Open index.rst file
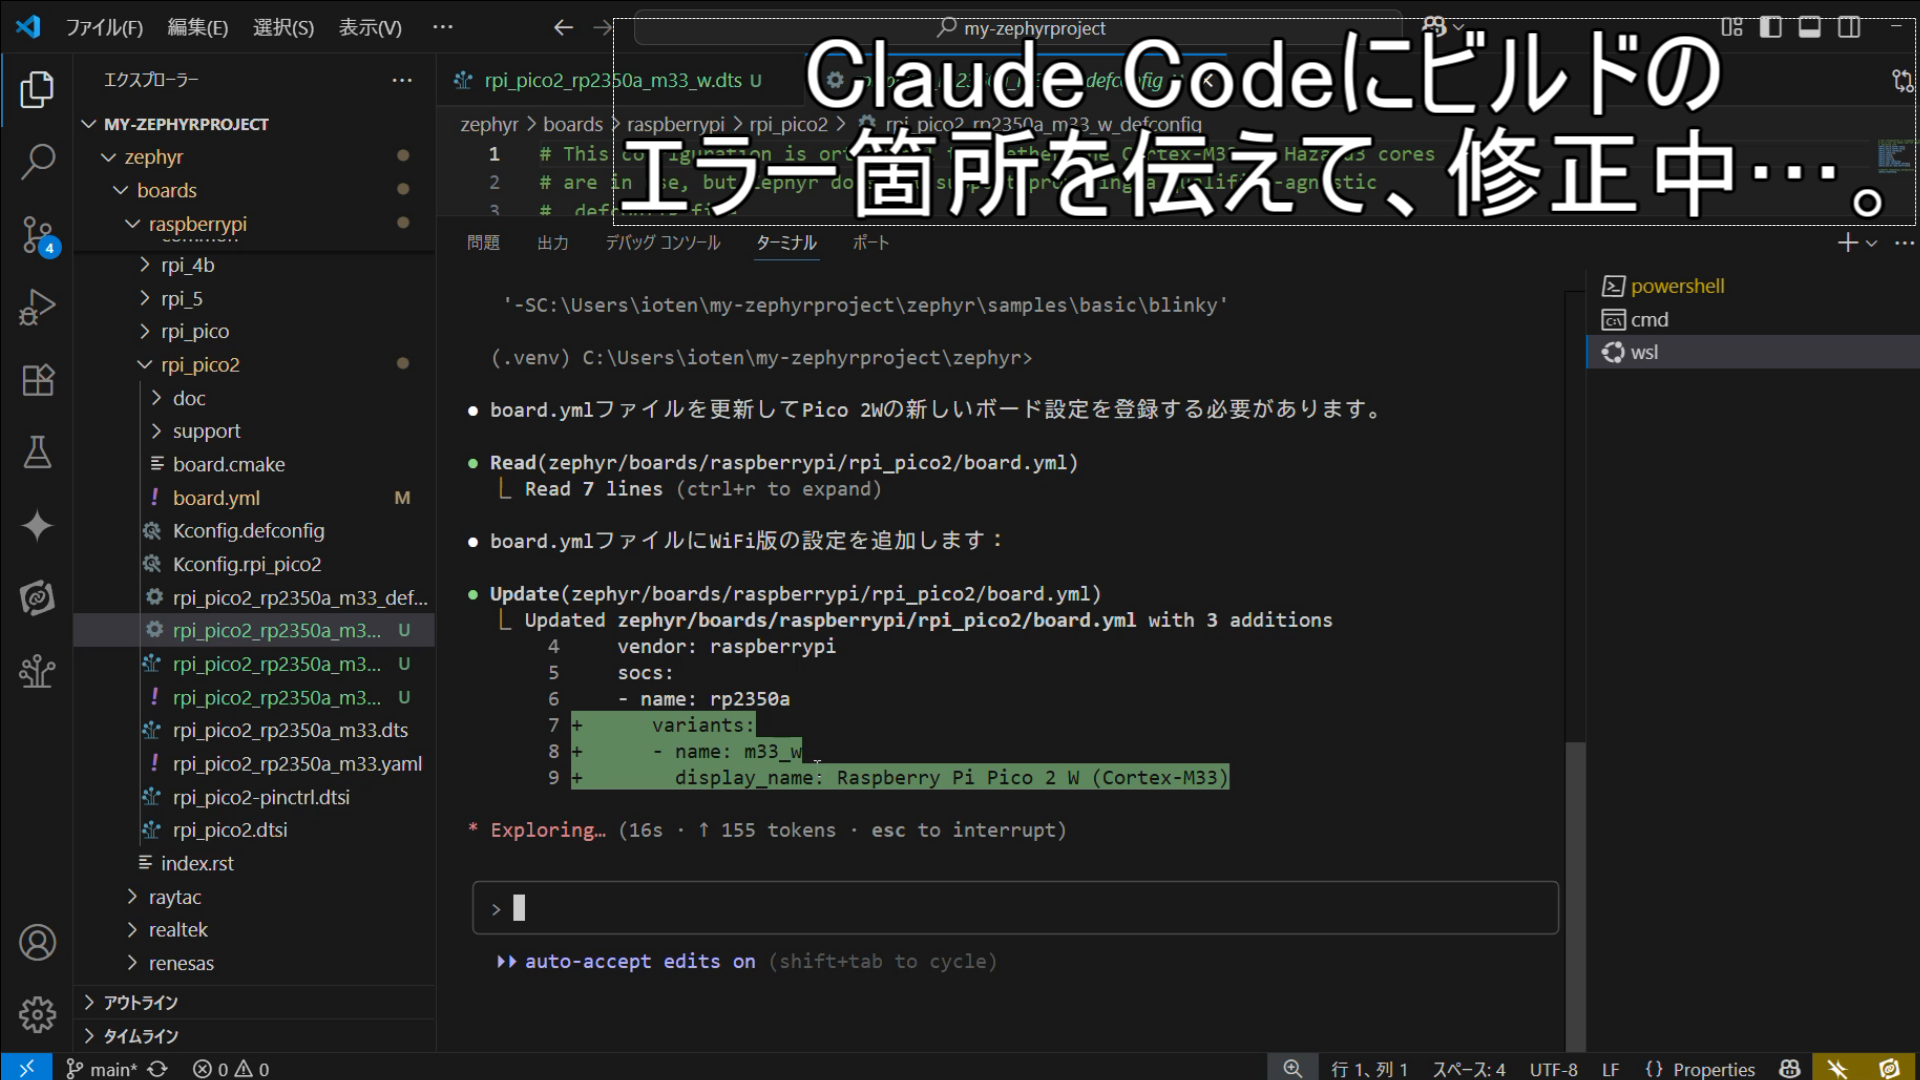Viewport: 1920px width, 1080px height. point(255,863)
